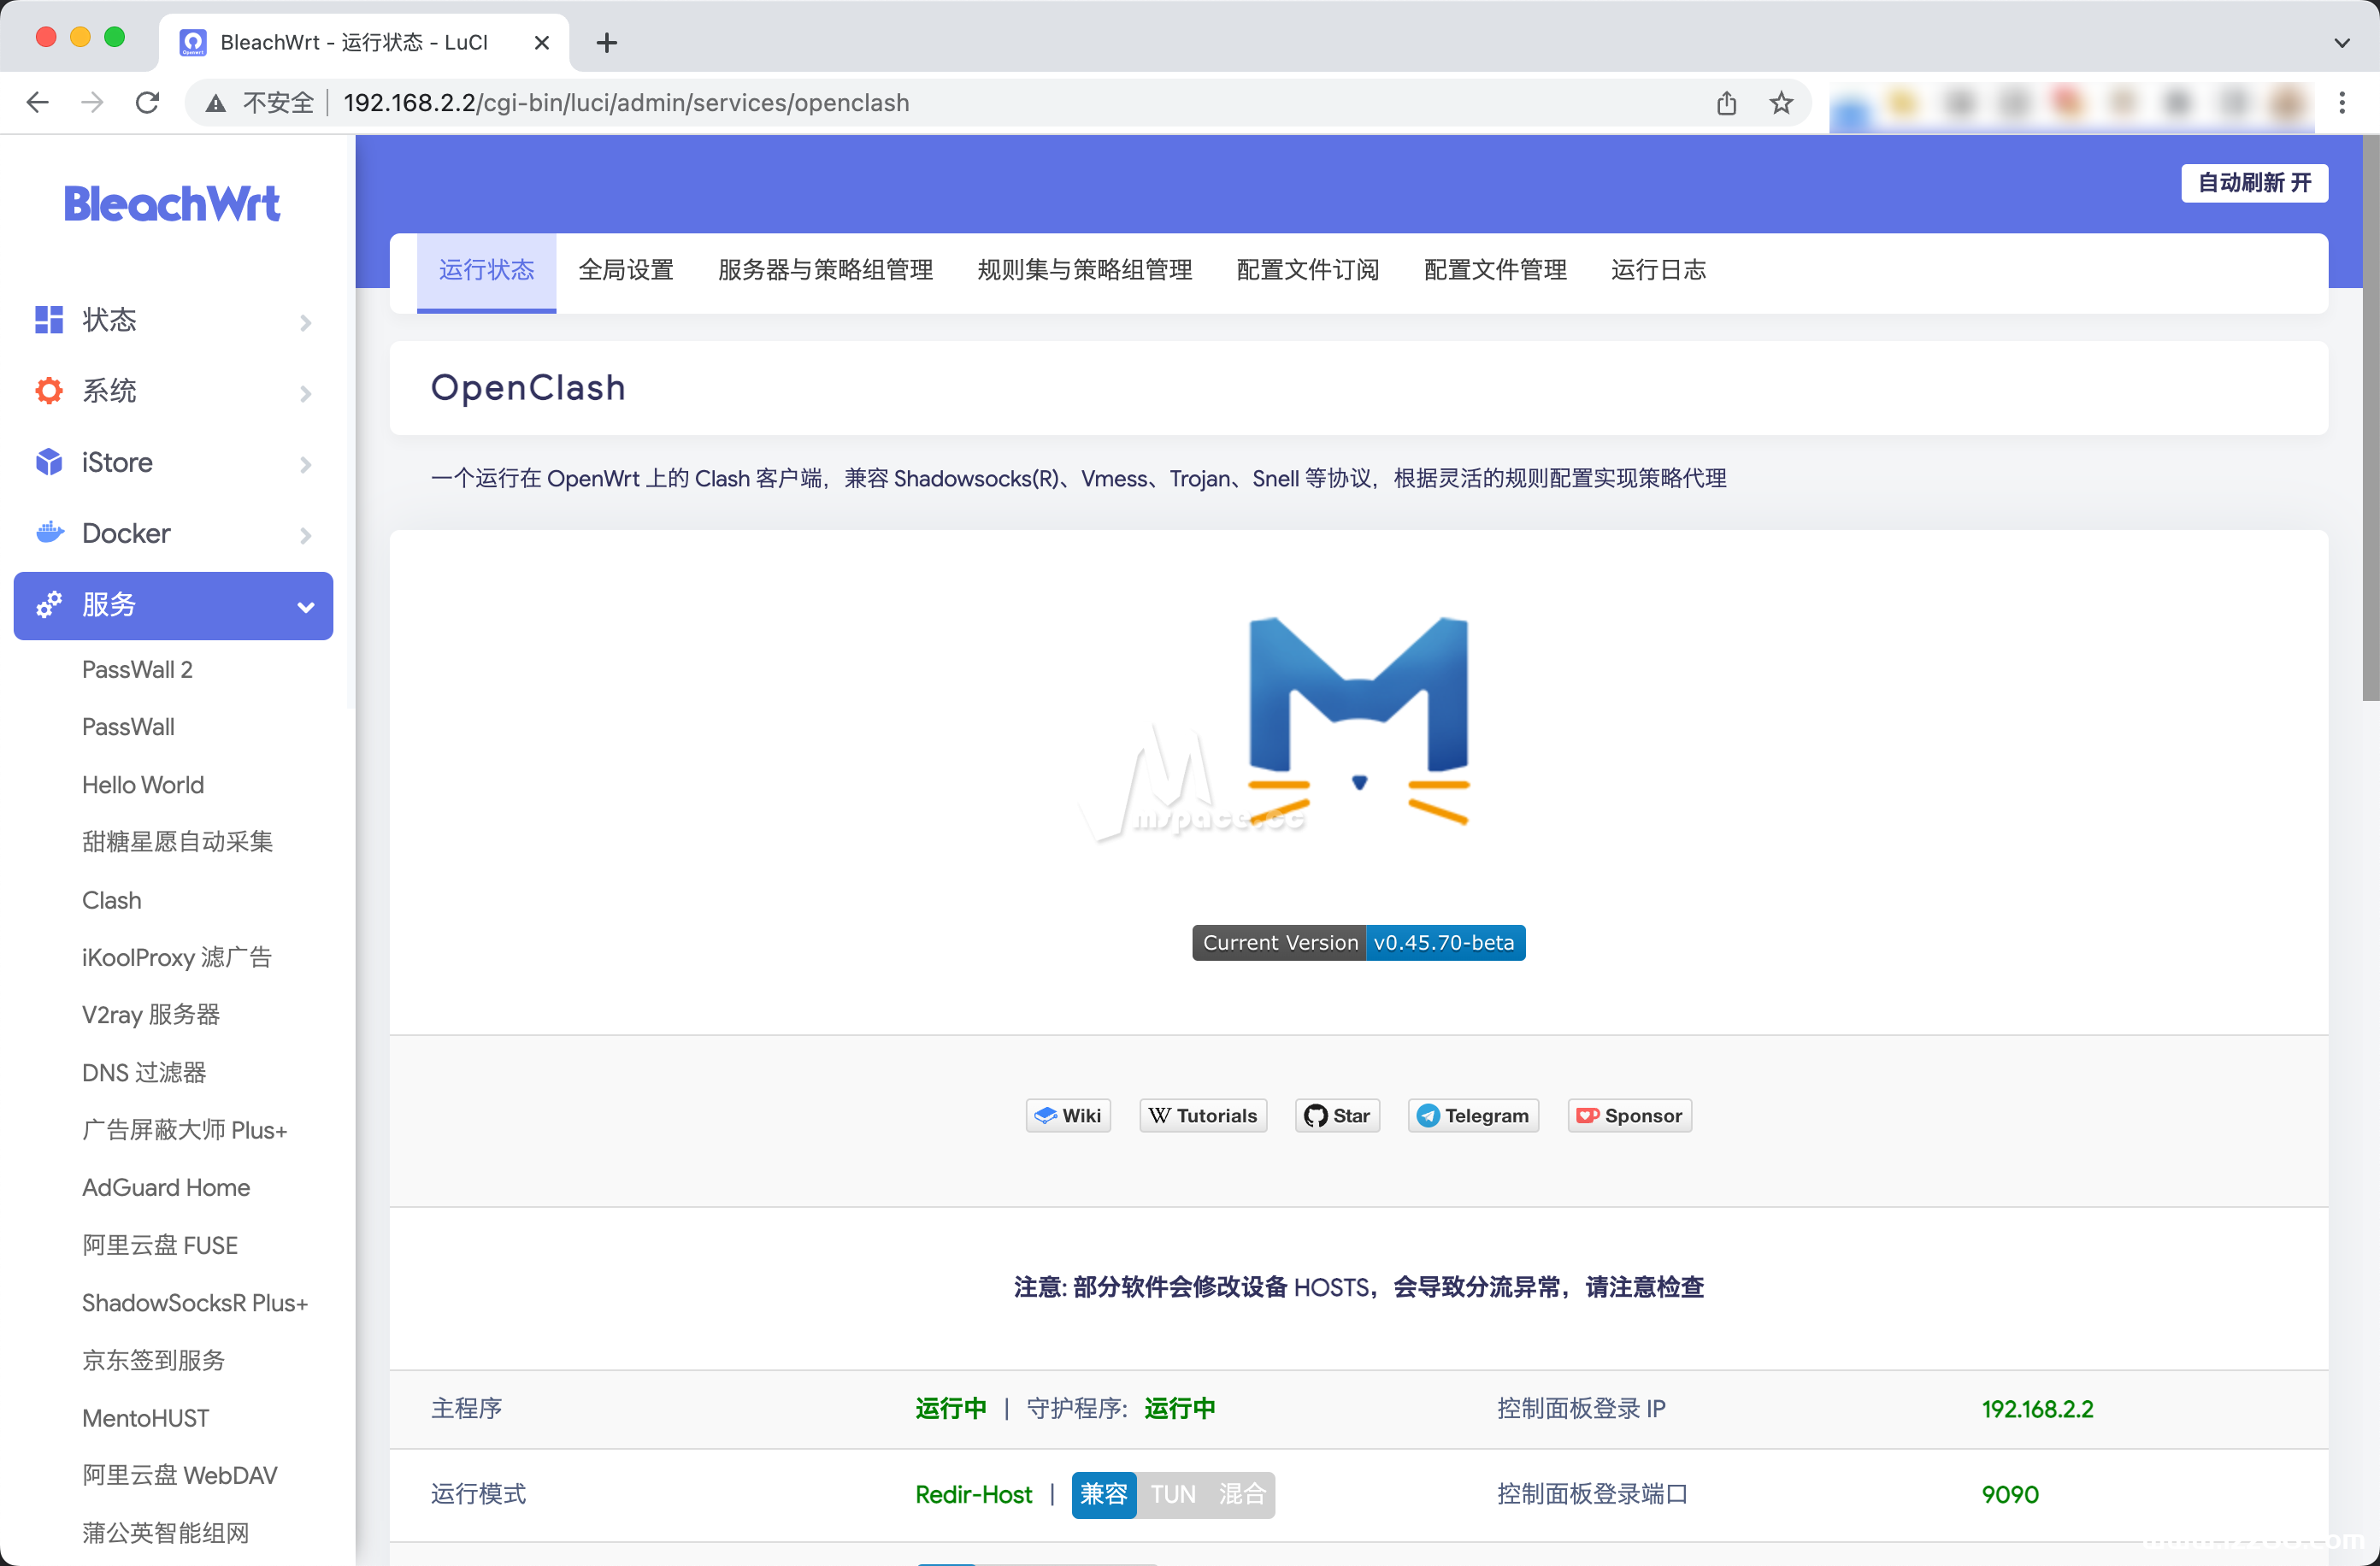Select the 服务 gears icon in sidebar

coord(47,605)
